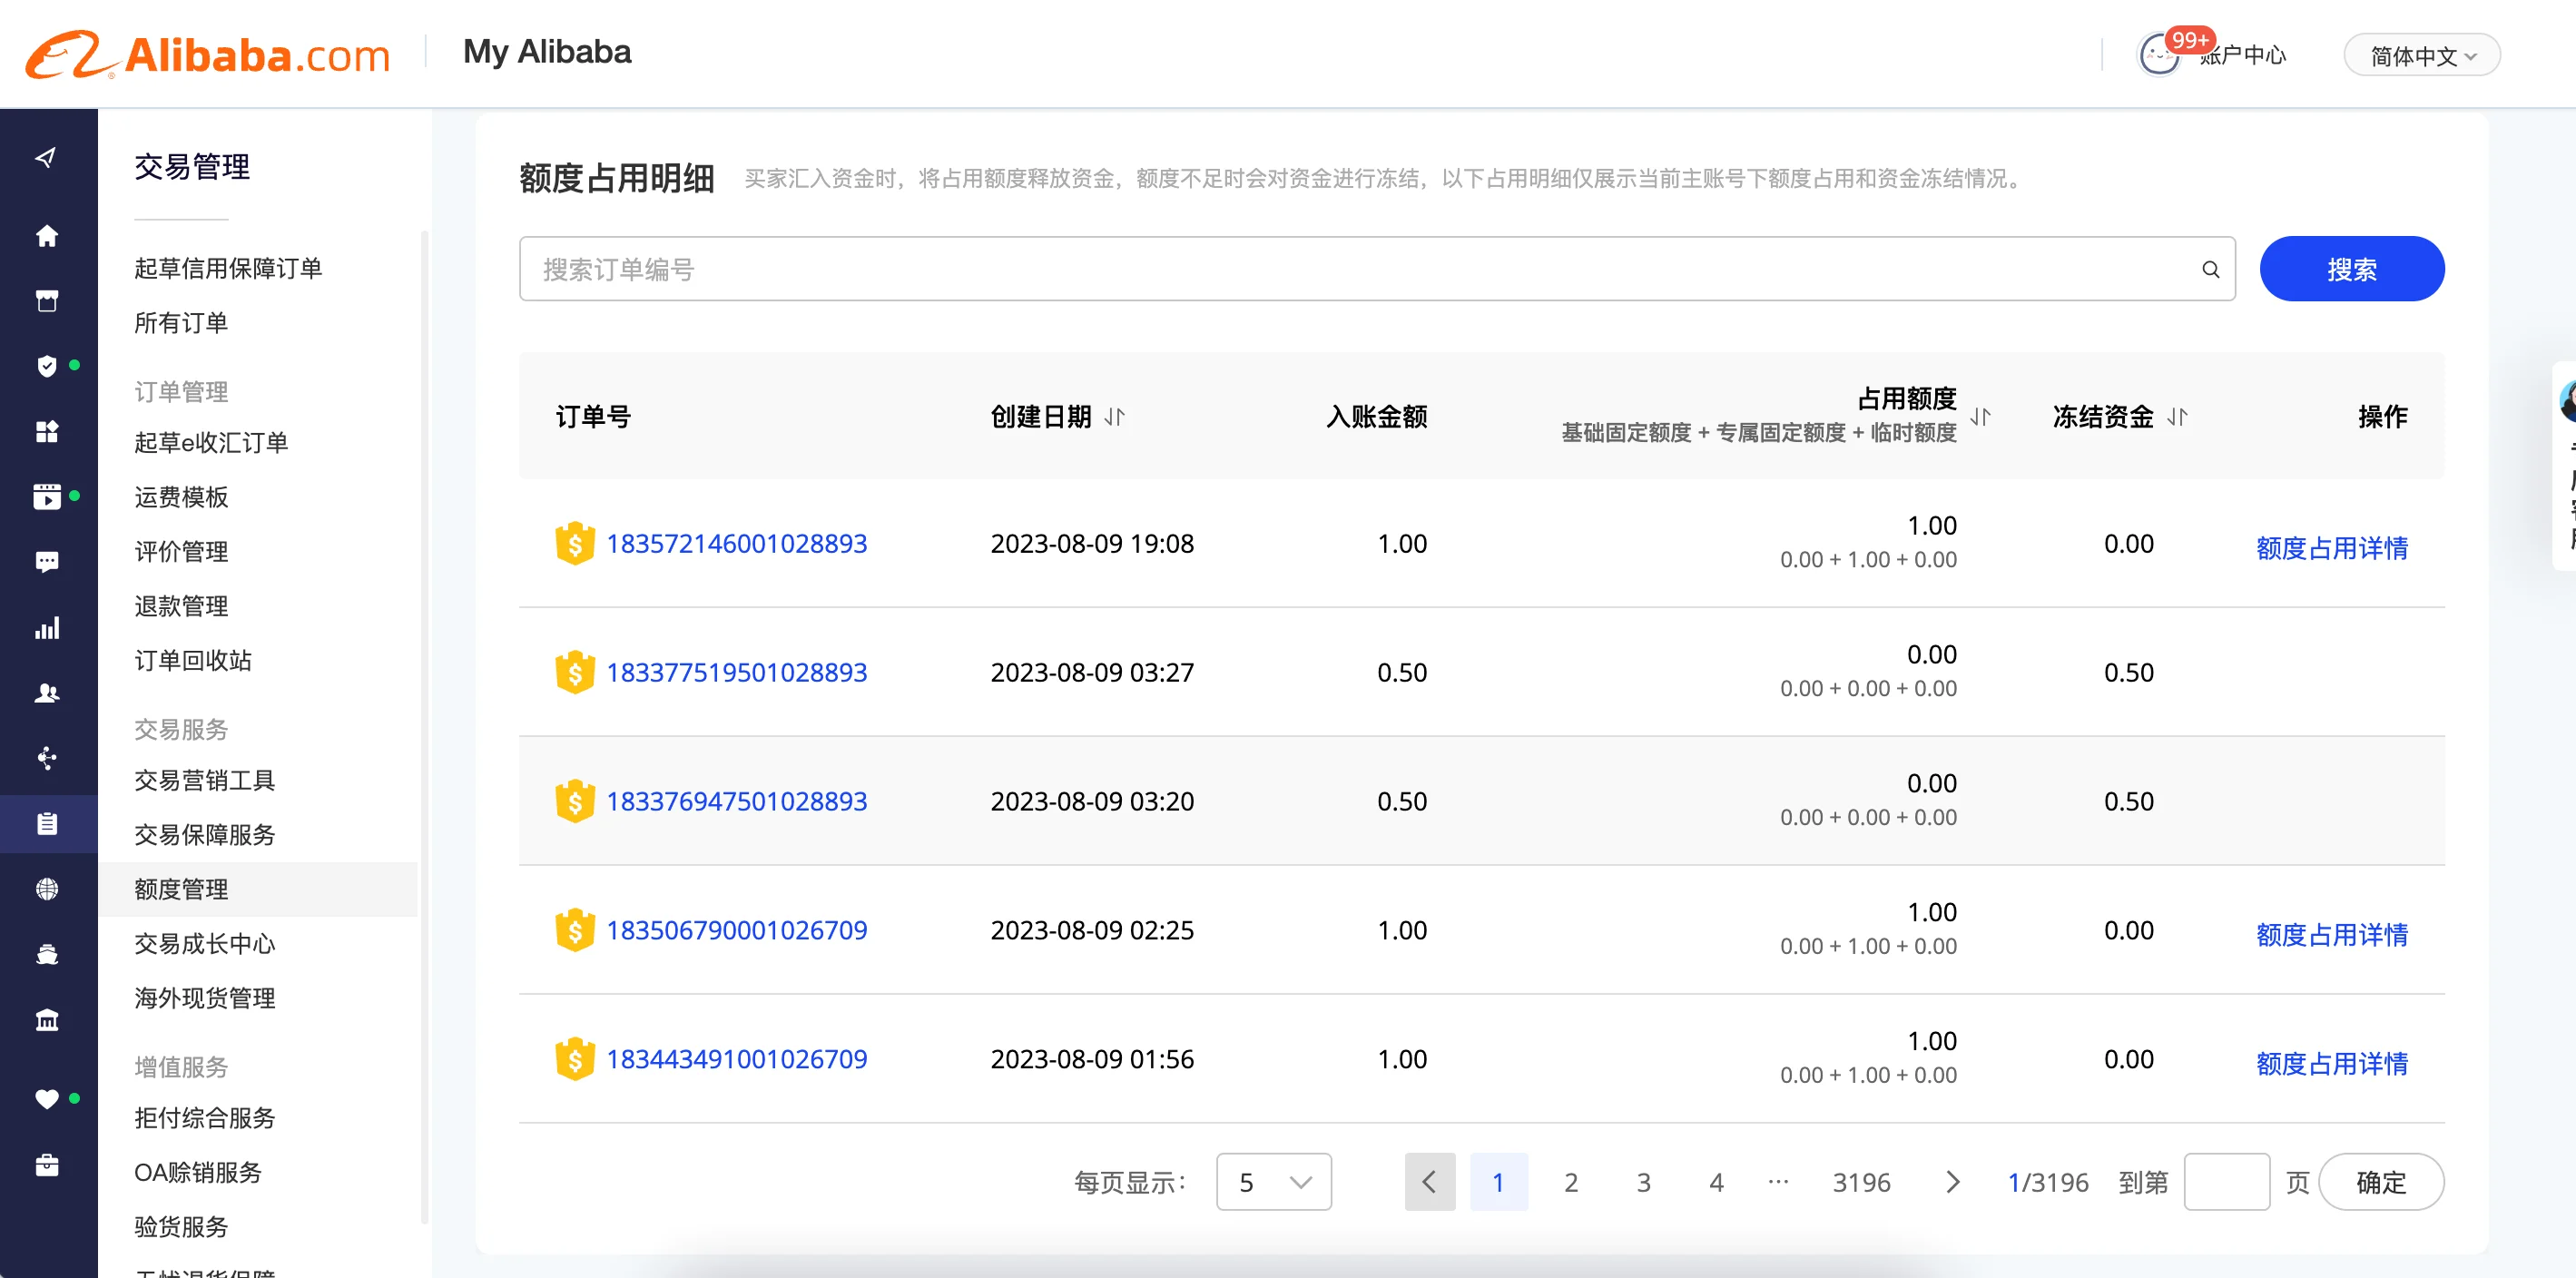Toggle sort on 冻结资金 column
Viewport: 2576px width, 1278px height.
pyautogui.click(x=2177, y=417)
